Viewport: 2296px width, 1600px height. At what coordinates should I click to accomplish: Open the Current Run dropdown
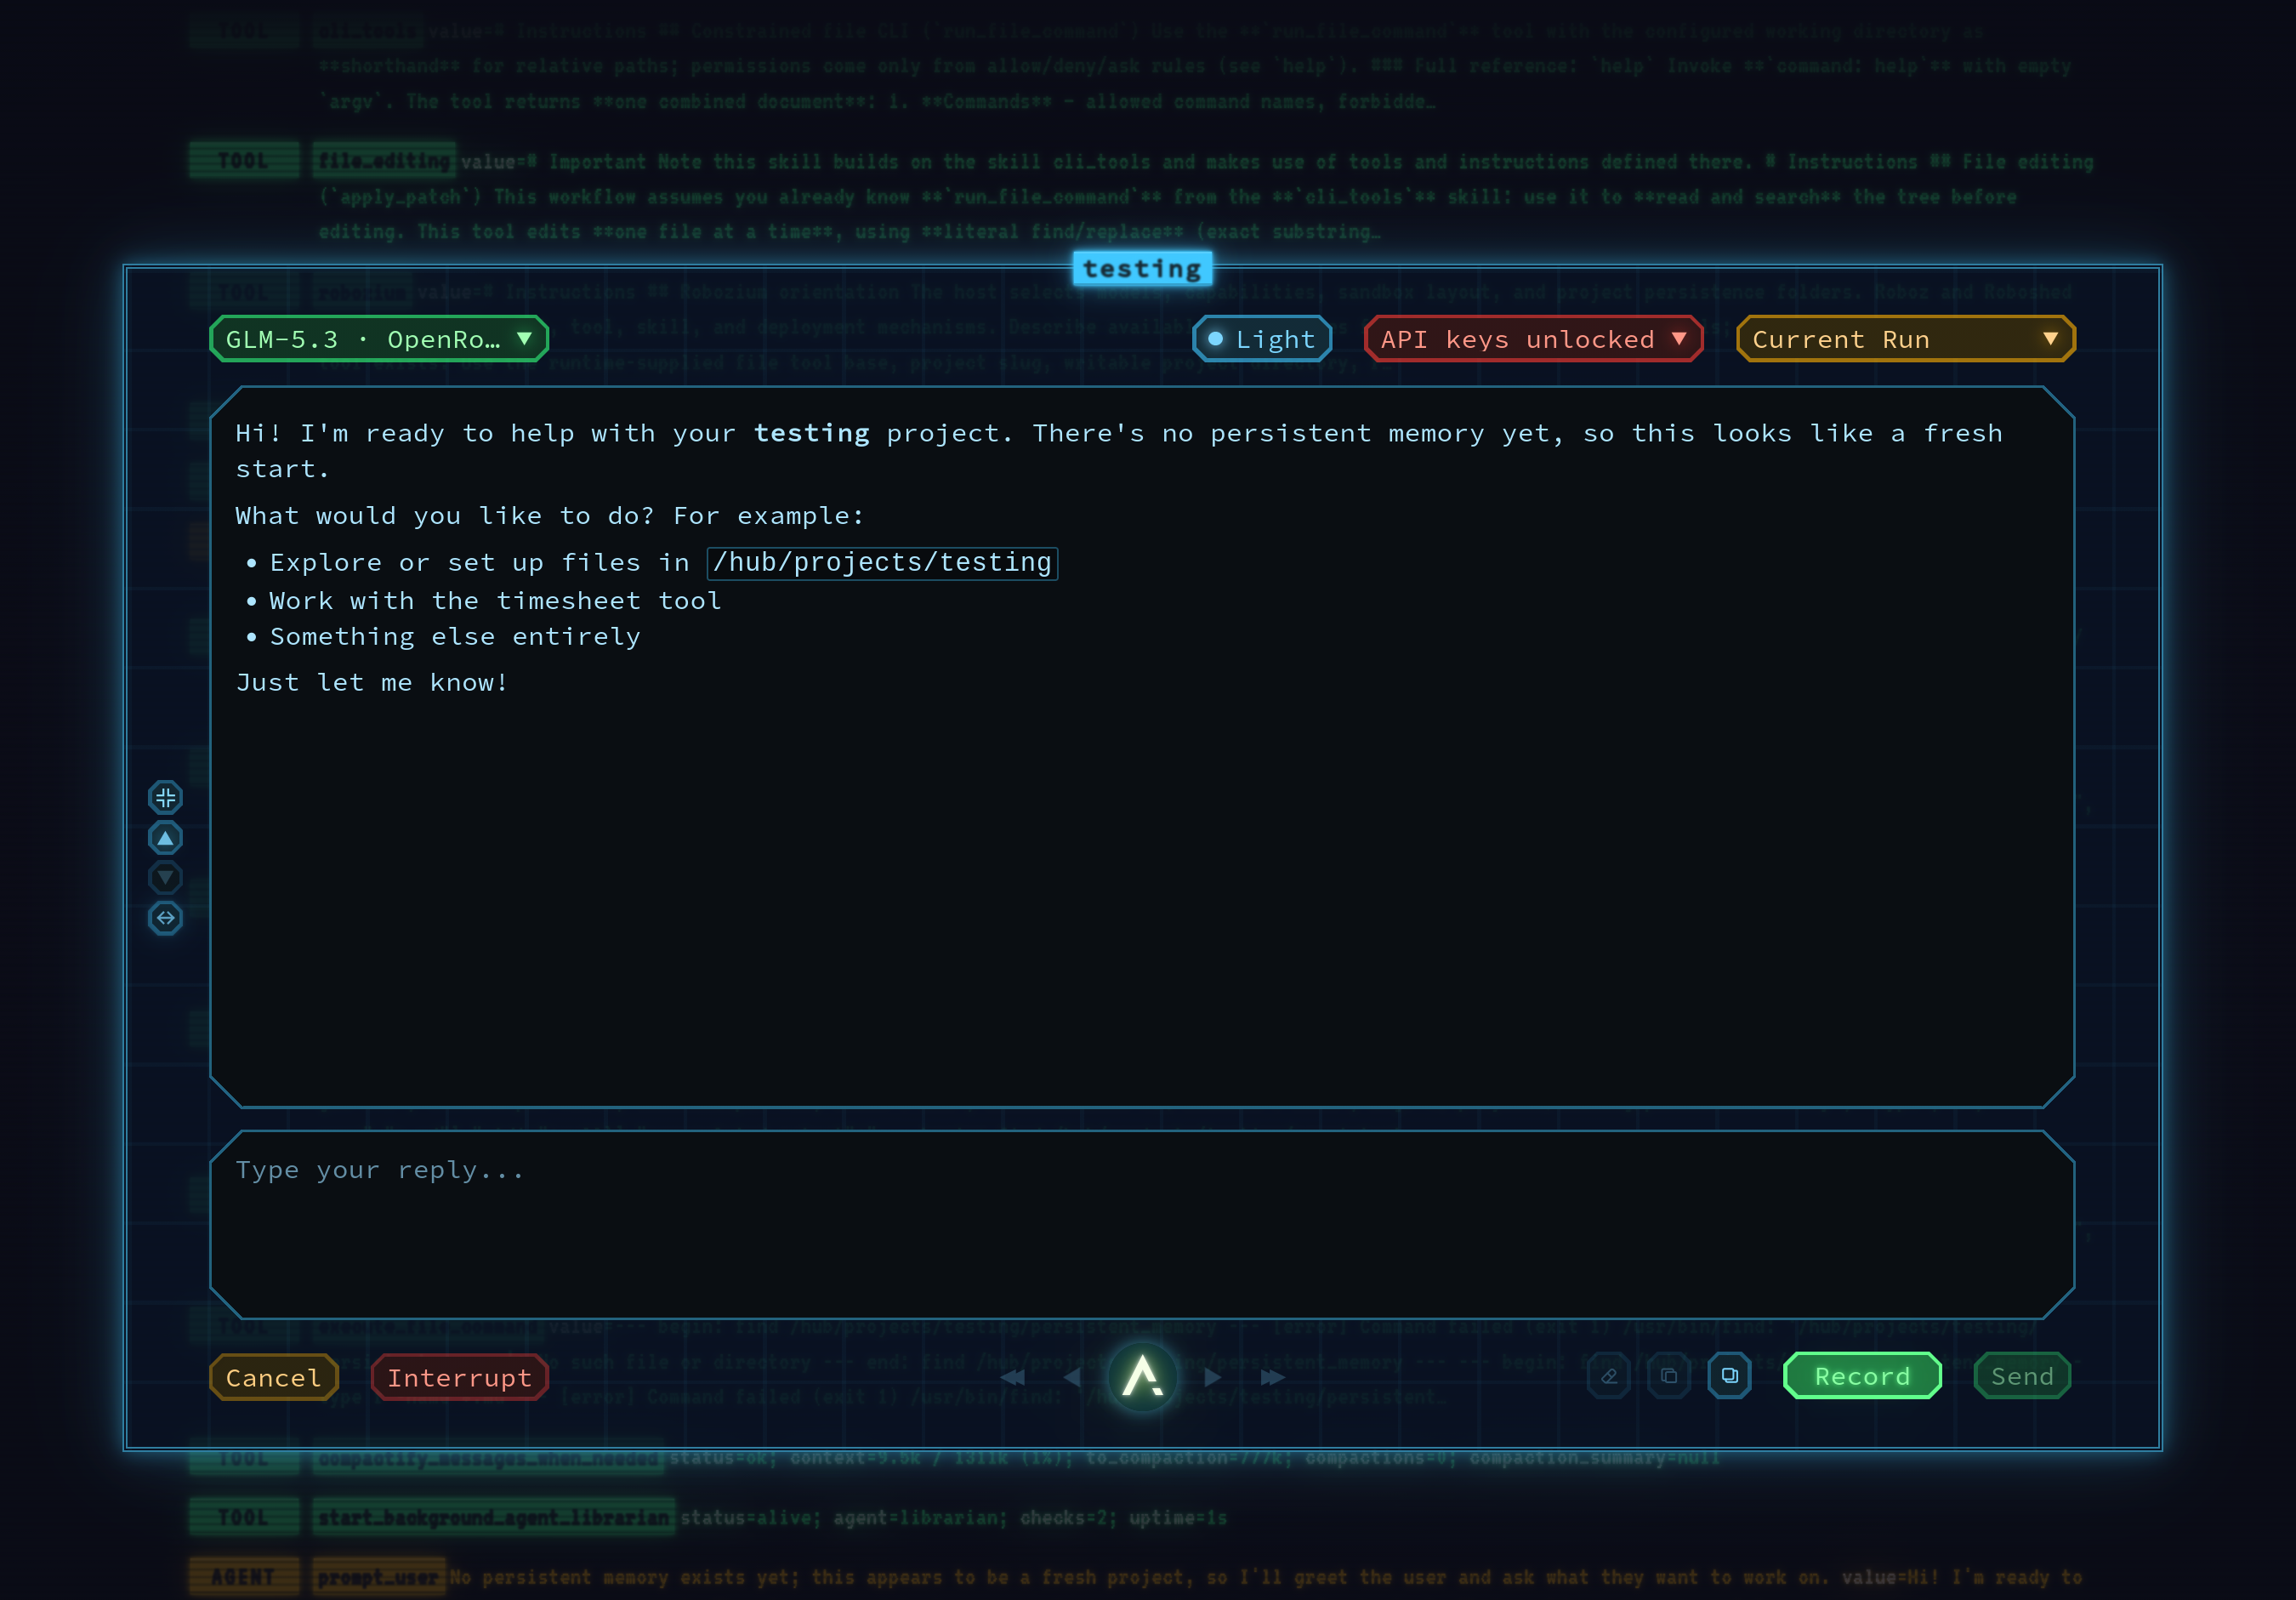click(x=1906, y=339)
